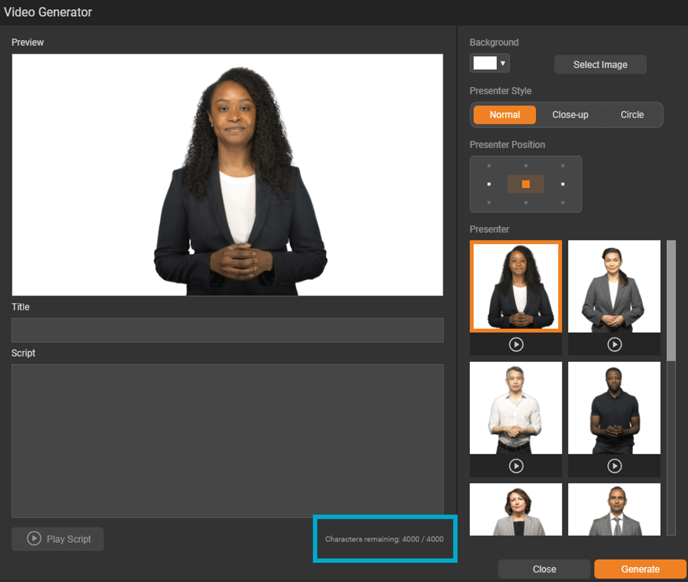
Task: Select the gray-haired man in white shirt presenter
Action: [516, 408]
